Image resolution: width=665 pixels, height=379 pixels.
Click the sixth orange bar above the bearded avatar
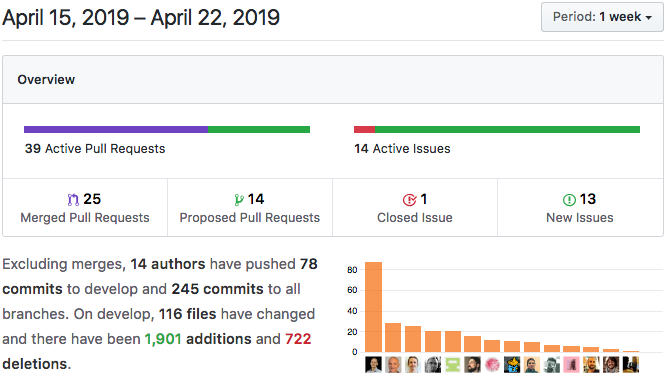point(472,344)
